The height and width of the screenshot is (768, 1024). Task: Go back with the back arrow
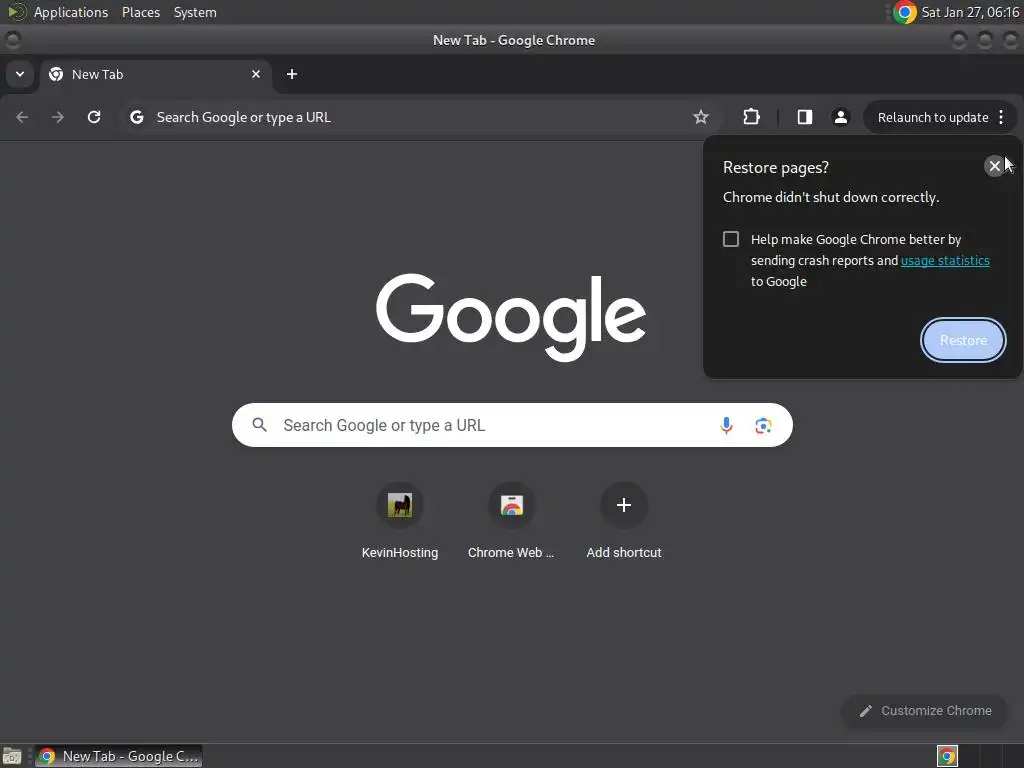(x=22, y=117)
